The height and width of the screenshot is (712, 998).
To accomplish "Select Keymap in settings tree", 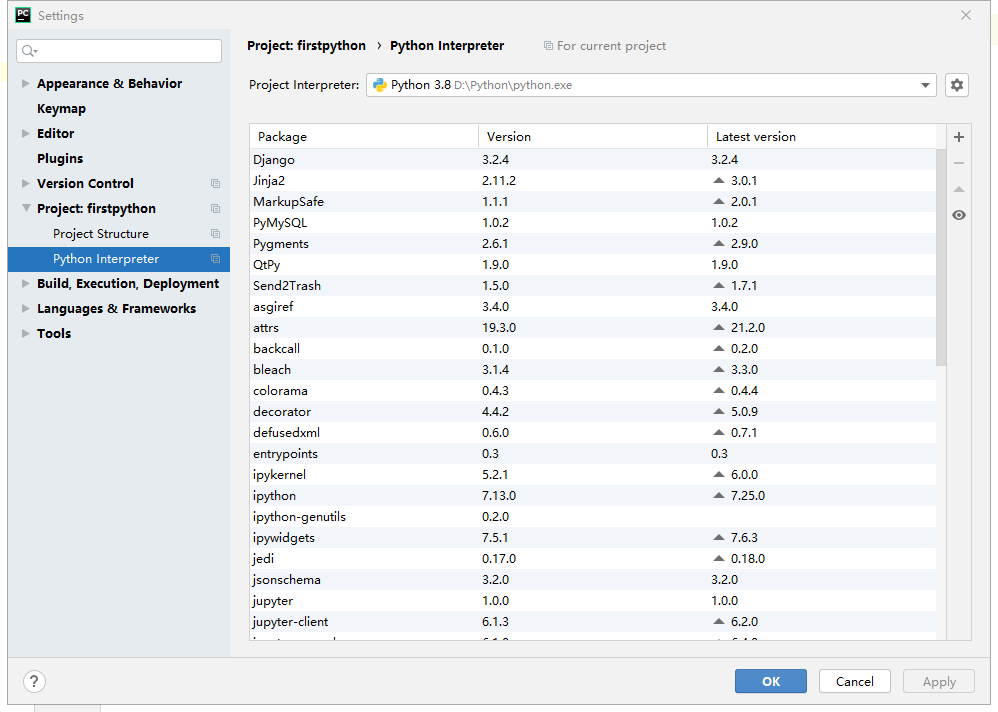I will 61,109.
